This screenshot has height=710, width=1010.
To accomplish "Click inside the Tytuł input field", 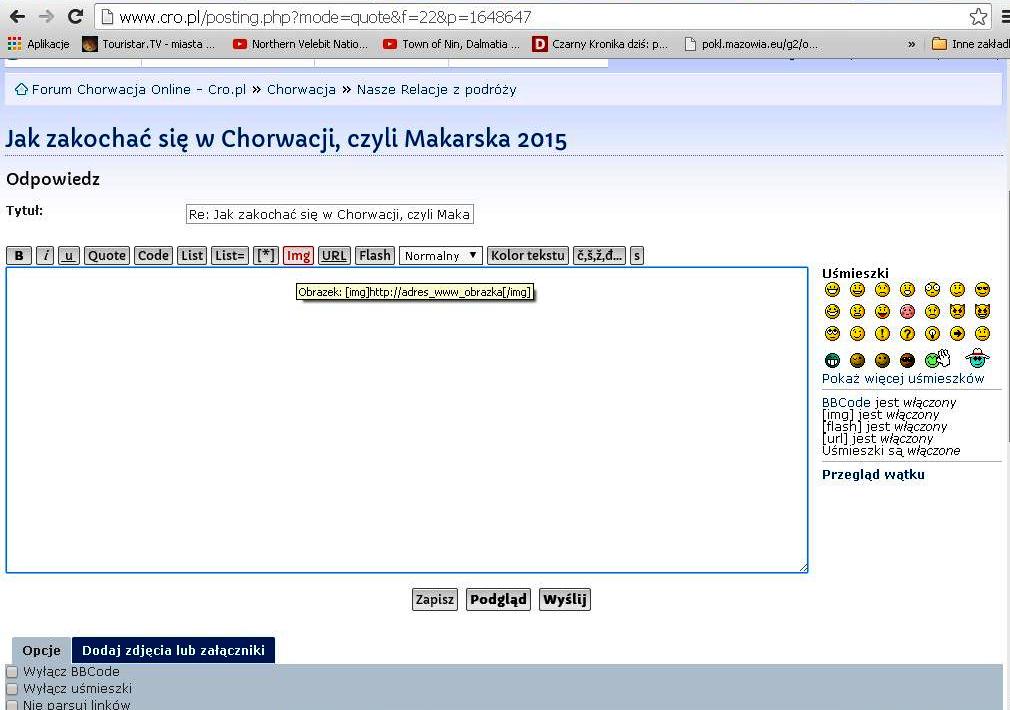I will (x=329, y=215).
